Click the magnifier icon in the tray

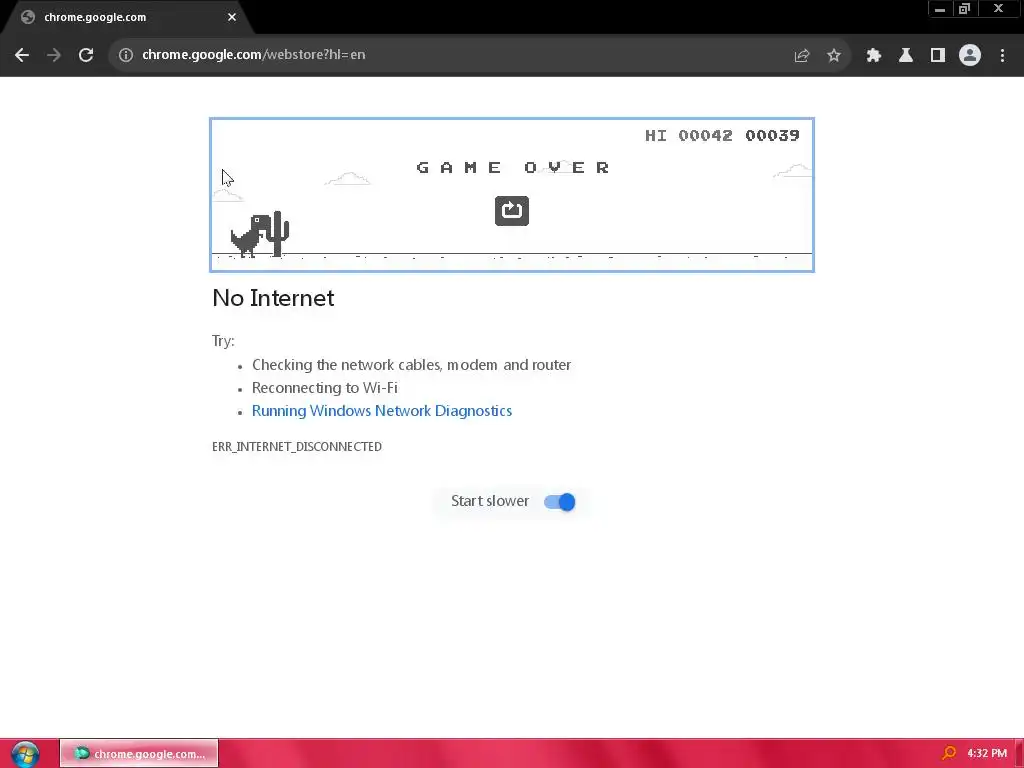(x=949, y=754)
